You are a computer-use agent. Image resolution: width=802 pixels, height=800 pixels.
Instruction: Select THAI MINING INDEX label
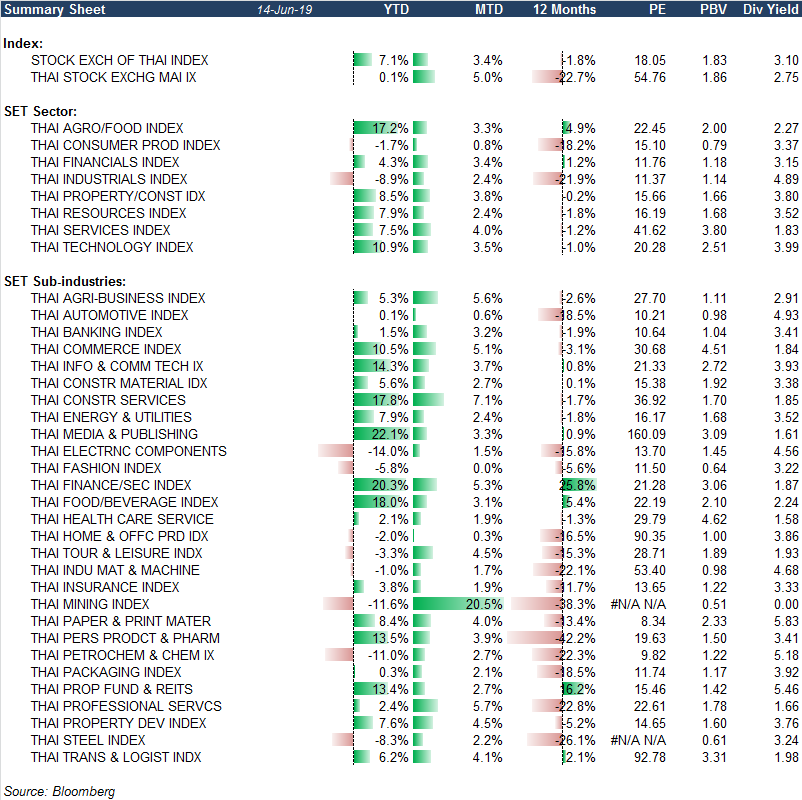click(x=90, y=604)
